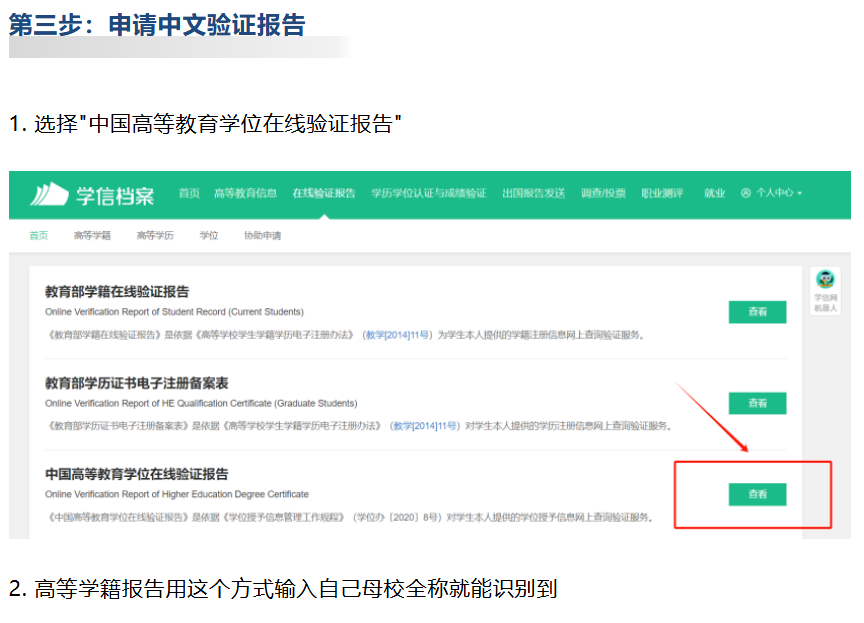Click 出国报告发送 in the navigation bar
This screenshot has height=623, width=864.
pos(533,194)
